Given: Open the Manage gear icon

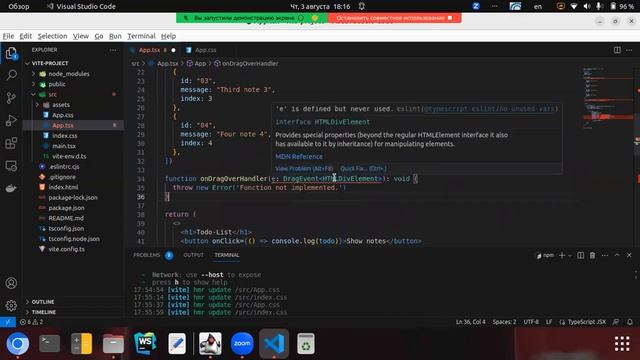Looking at the screenshot, I should tap(11, 305).
